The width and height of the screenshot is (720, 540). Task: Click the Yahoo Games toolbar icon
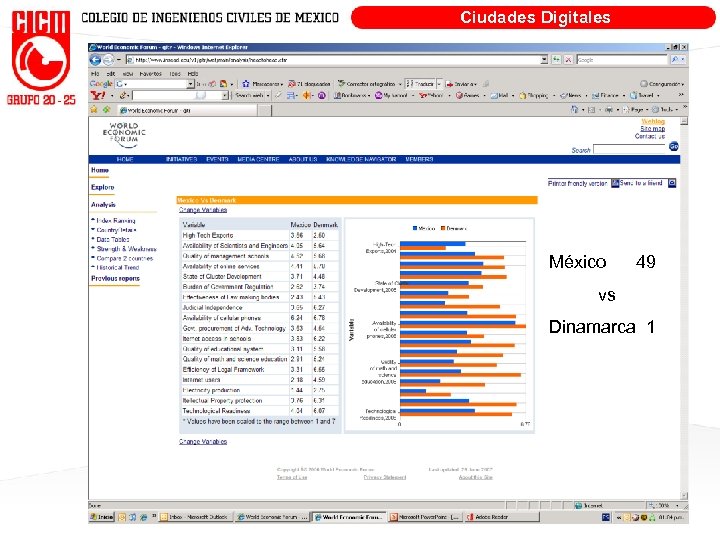467,96
